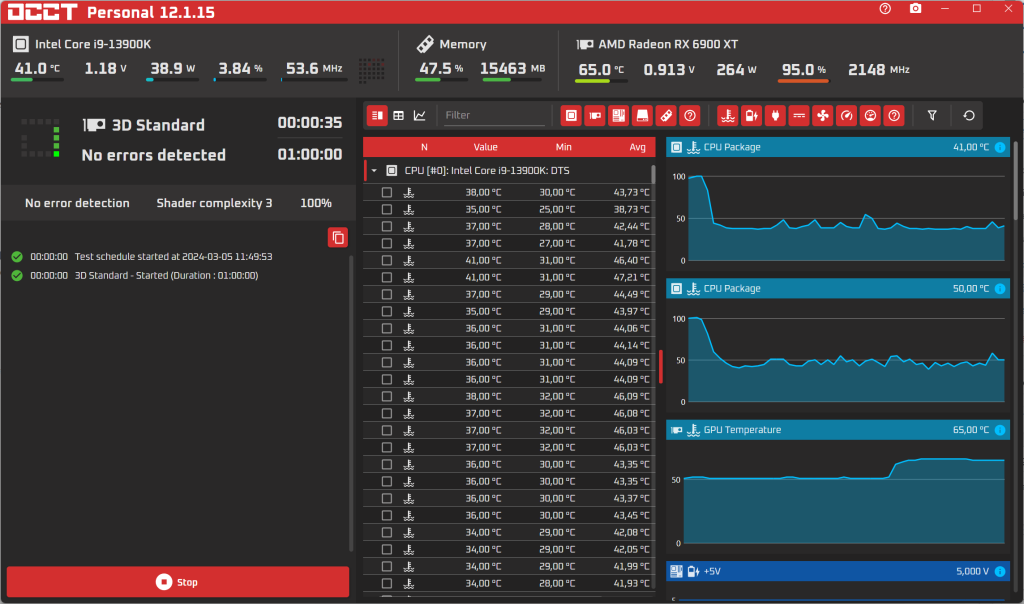This screenshot has height=604, width=1024.
Task: Click the test log panel scrollbar
Action: click(351, 404)
